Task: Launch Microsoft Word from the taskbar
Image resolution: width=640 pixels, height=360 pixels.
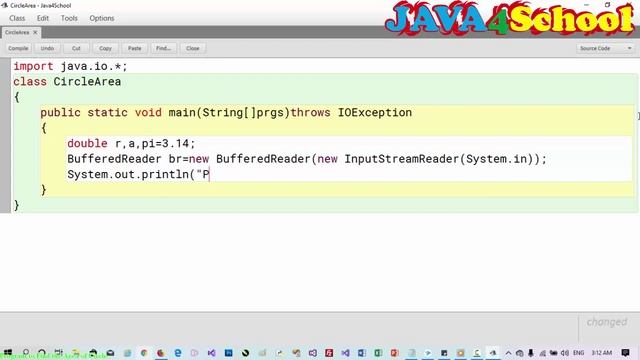Action: pos(362,353)
